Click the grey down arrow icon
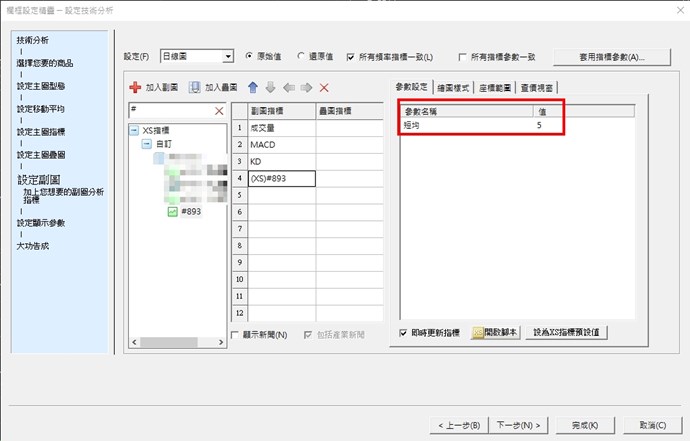The width and height of the screenshot is (690, 441). (270, 88)
